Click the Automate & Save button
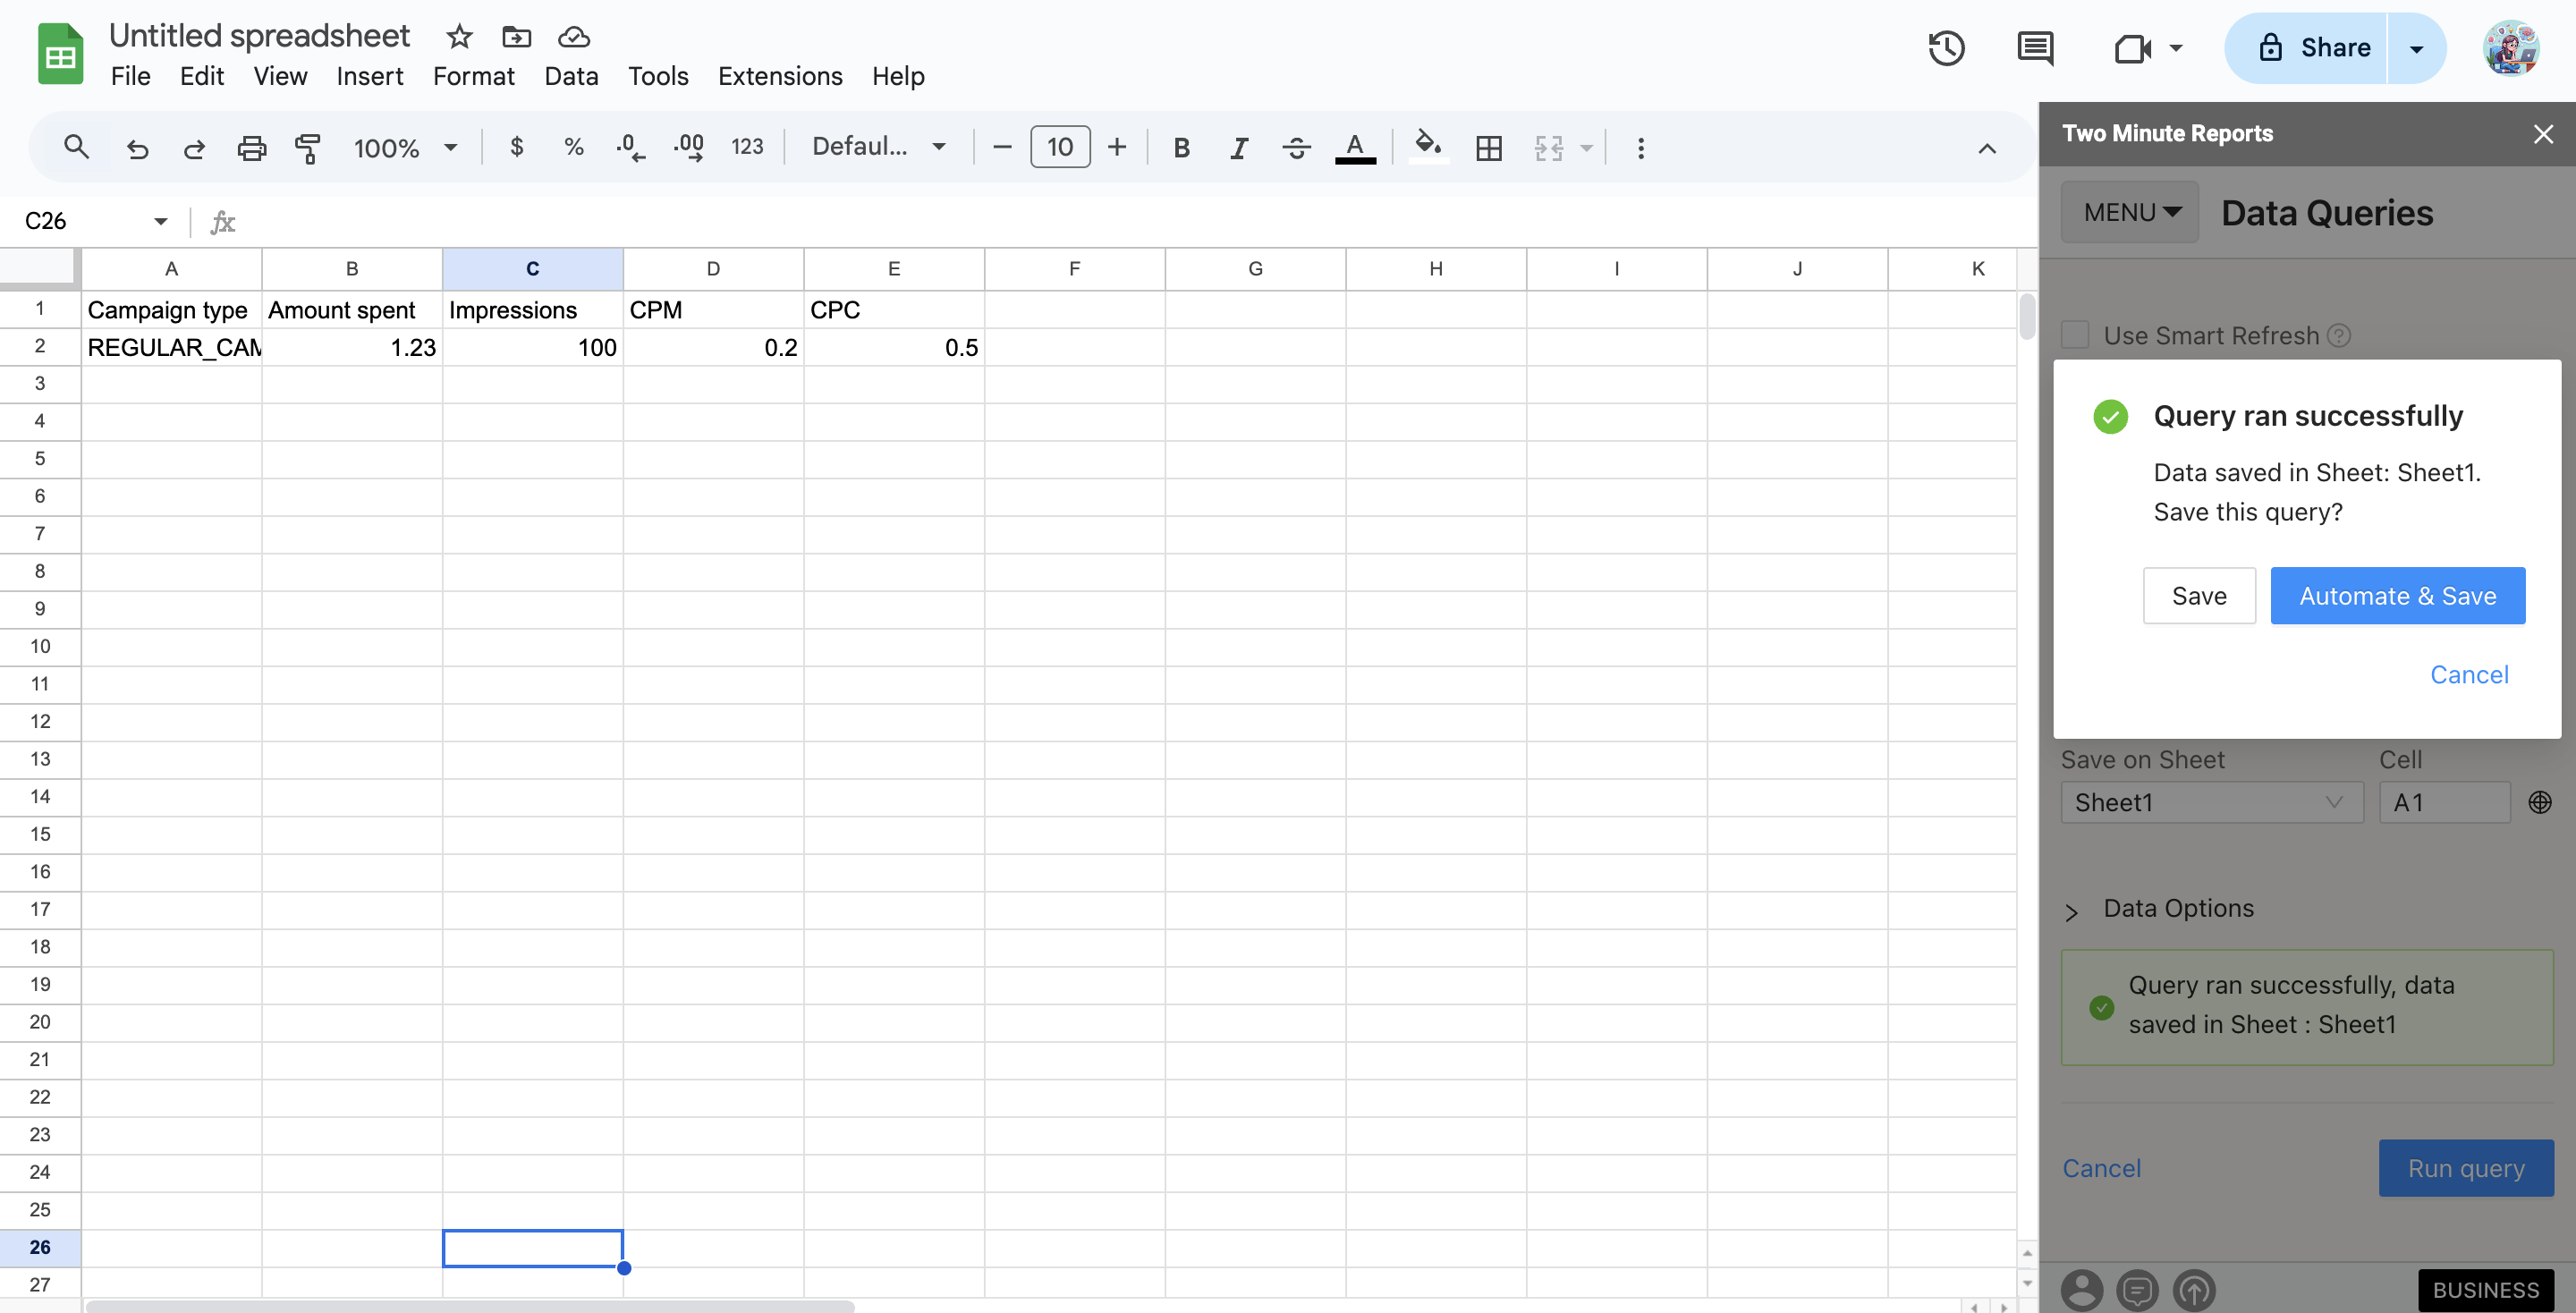Image resolution: width=2576 pixels, height=1313 pixels. [2396, 596]
